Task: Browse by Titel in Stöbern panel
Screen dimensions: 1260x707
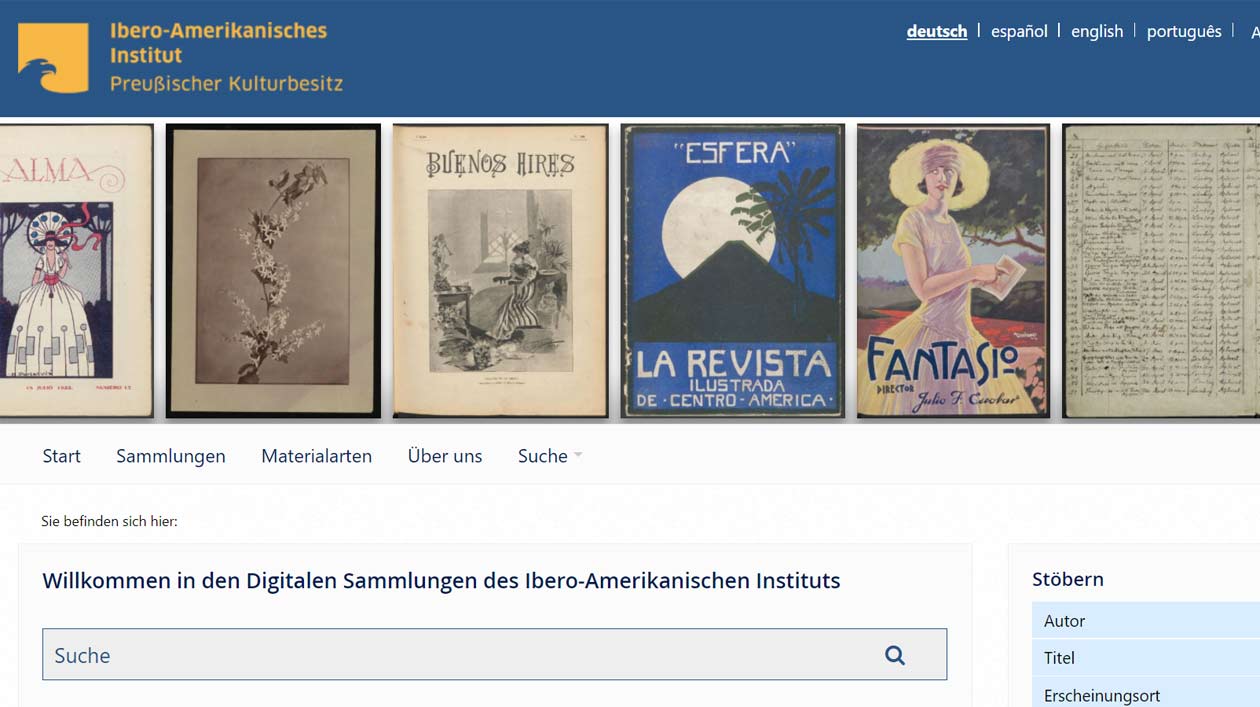Action: [1146, 658]
